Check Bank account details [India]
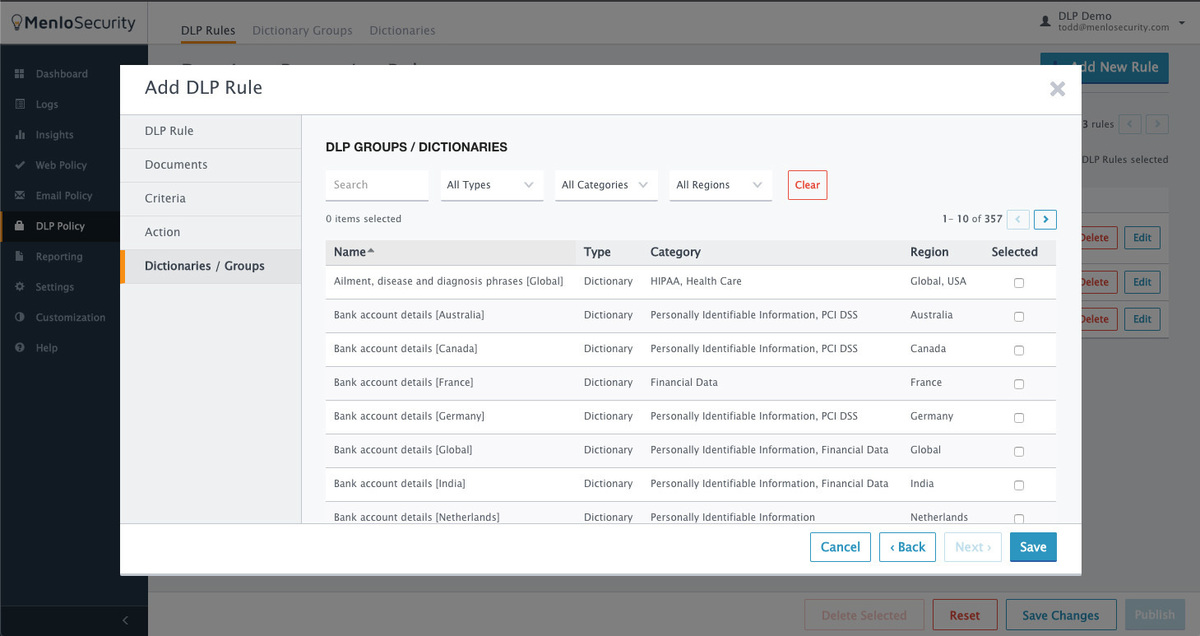This screenshot has height=636, width=1200. coord(1019,486)
